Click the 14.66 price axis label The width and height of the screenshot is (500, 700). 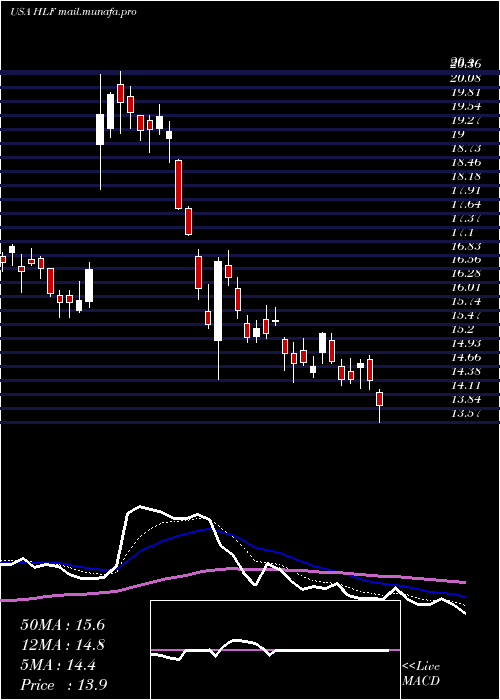[465, 357]
